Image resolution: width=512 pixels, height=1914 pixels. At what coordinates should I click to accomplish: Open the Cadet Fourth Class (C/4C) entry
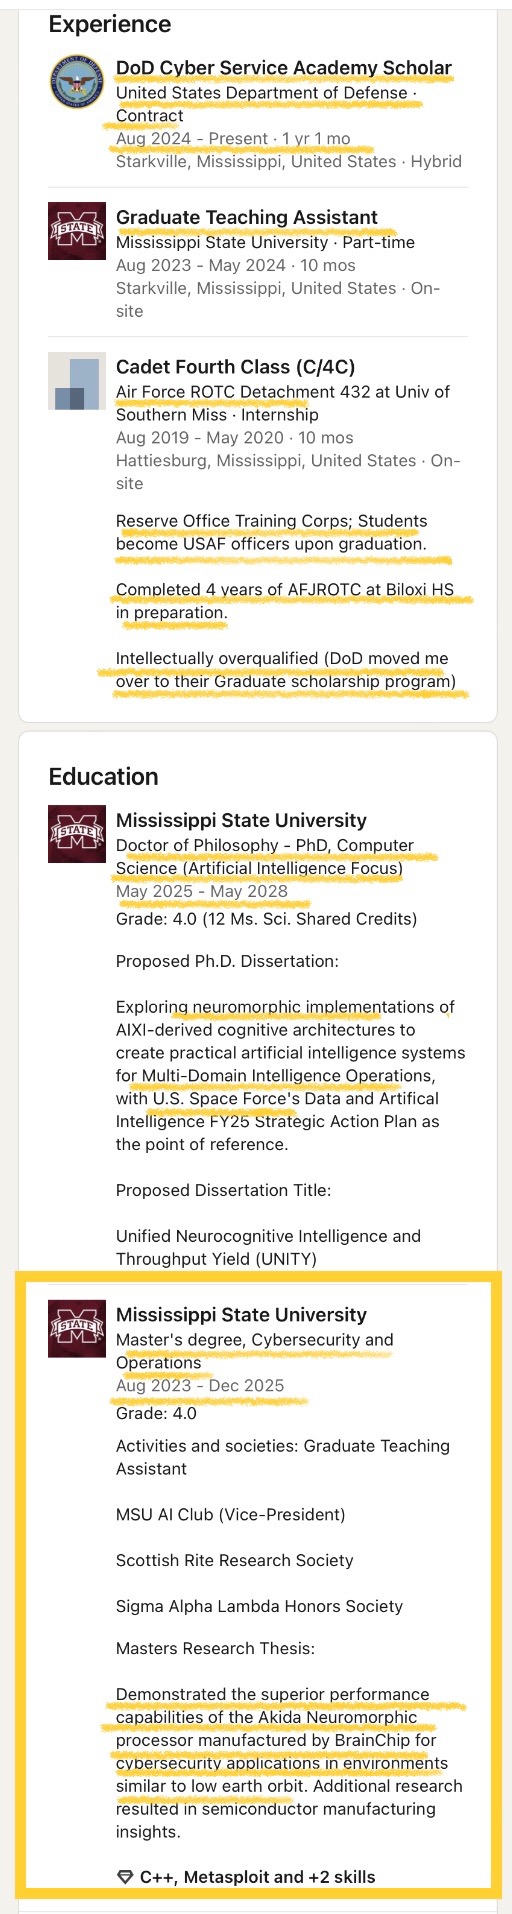(235, 367)
